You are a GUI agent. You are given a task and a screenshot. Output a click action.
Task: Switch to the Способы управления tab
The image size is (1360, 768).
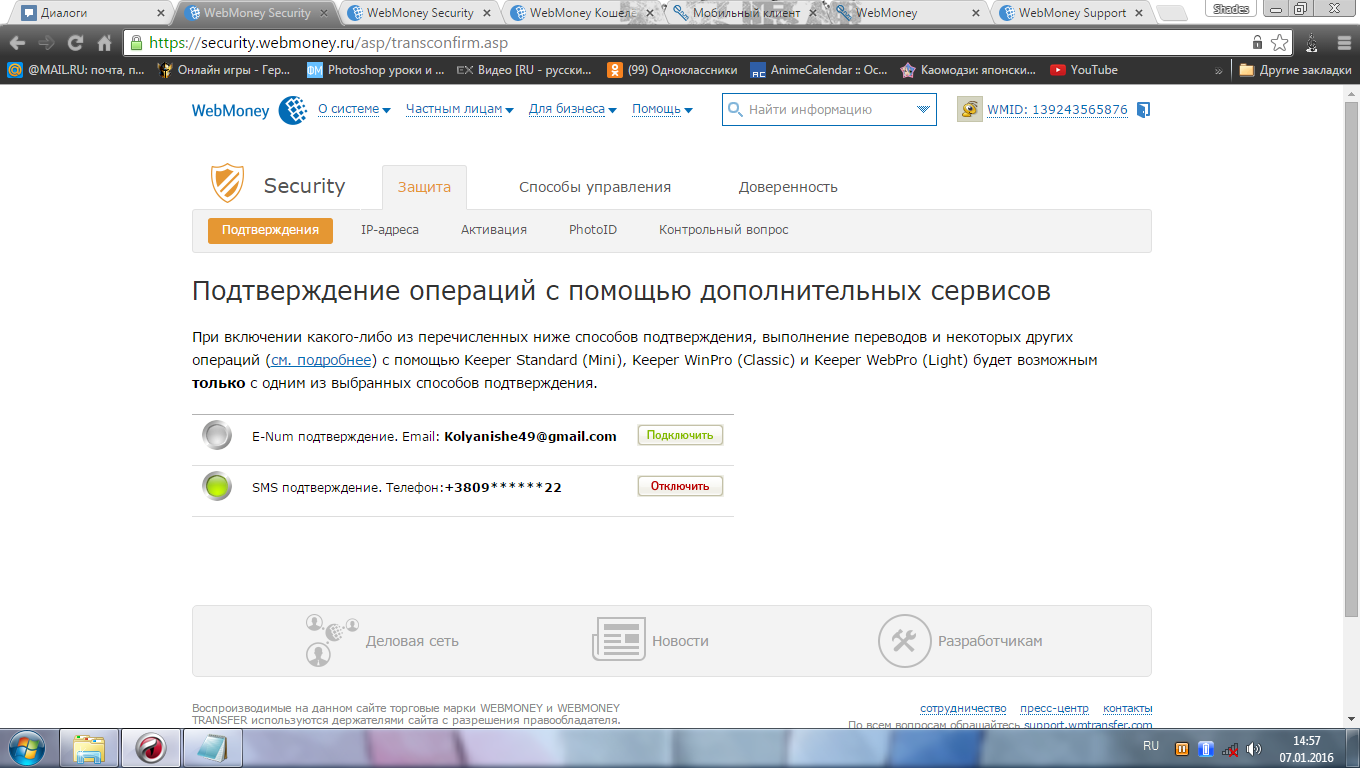595,187
